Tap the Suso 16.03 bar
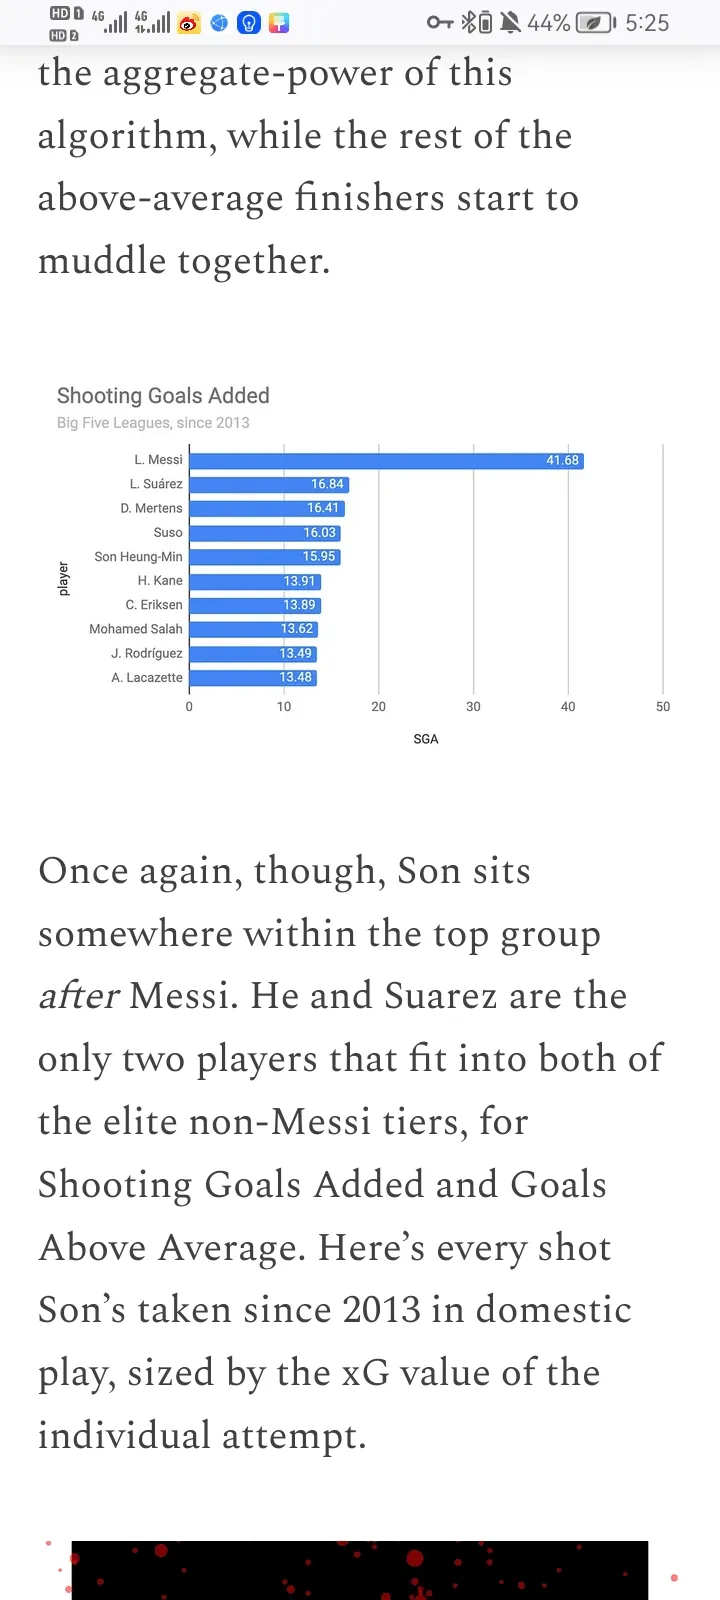The height and width of the screenshot is (1600, 720). pyautogui.click(x=264, y=533)
